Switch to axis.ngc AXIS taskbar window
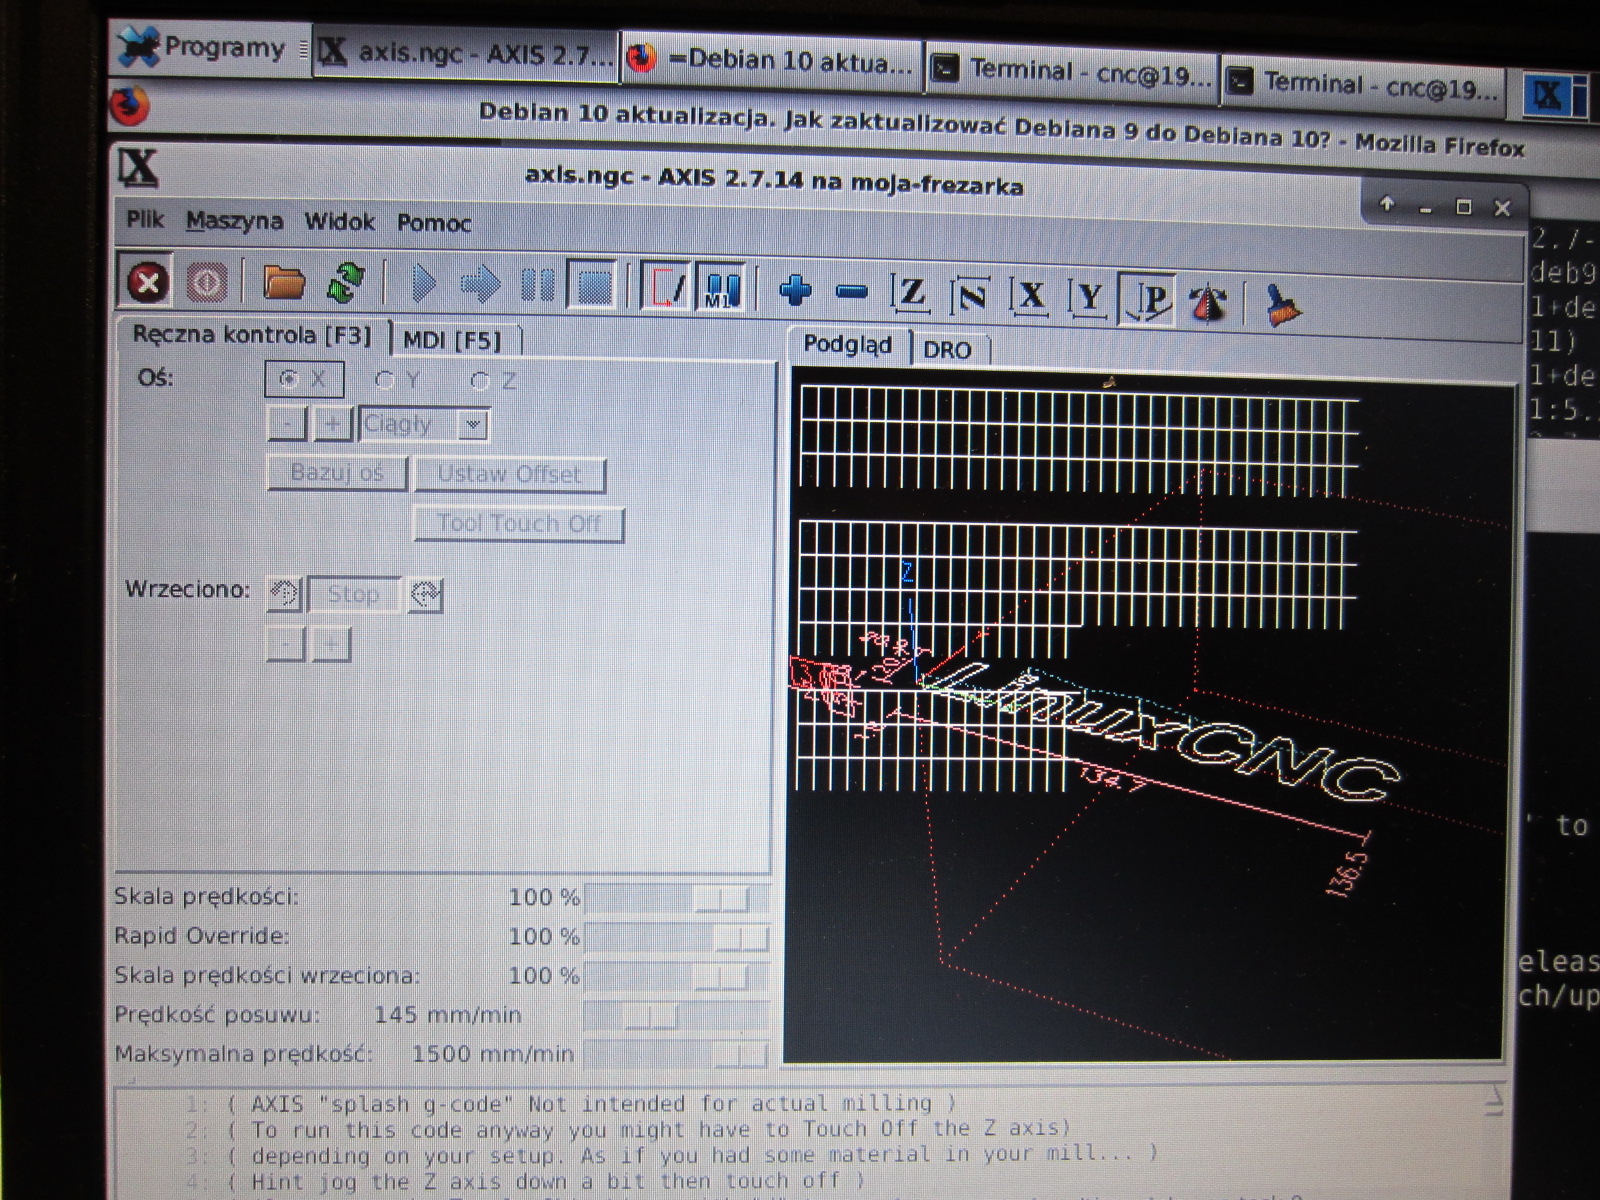This screenshot has width=1600, height=1200. click(x=466, y=53)
